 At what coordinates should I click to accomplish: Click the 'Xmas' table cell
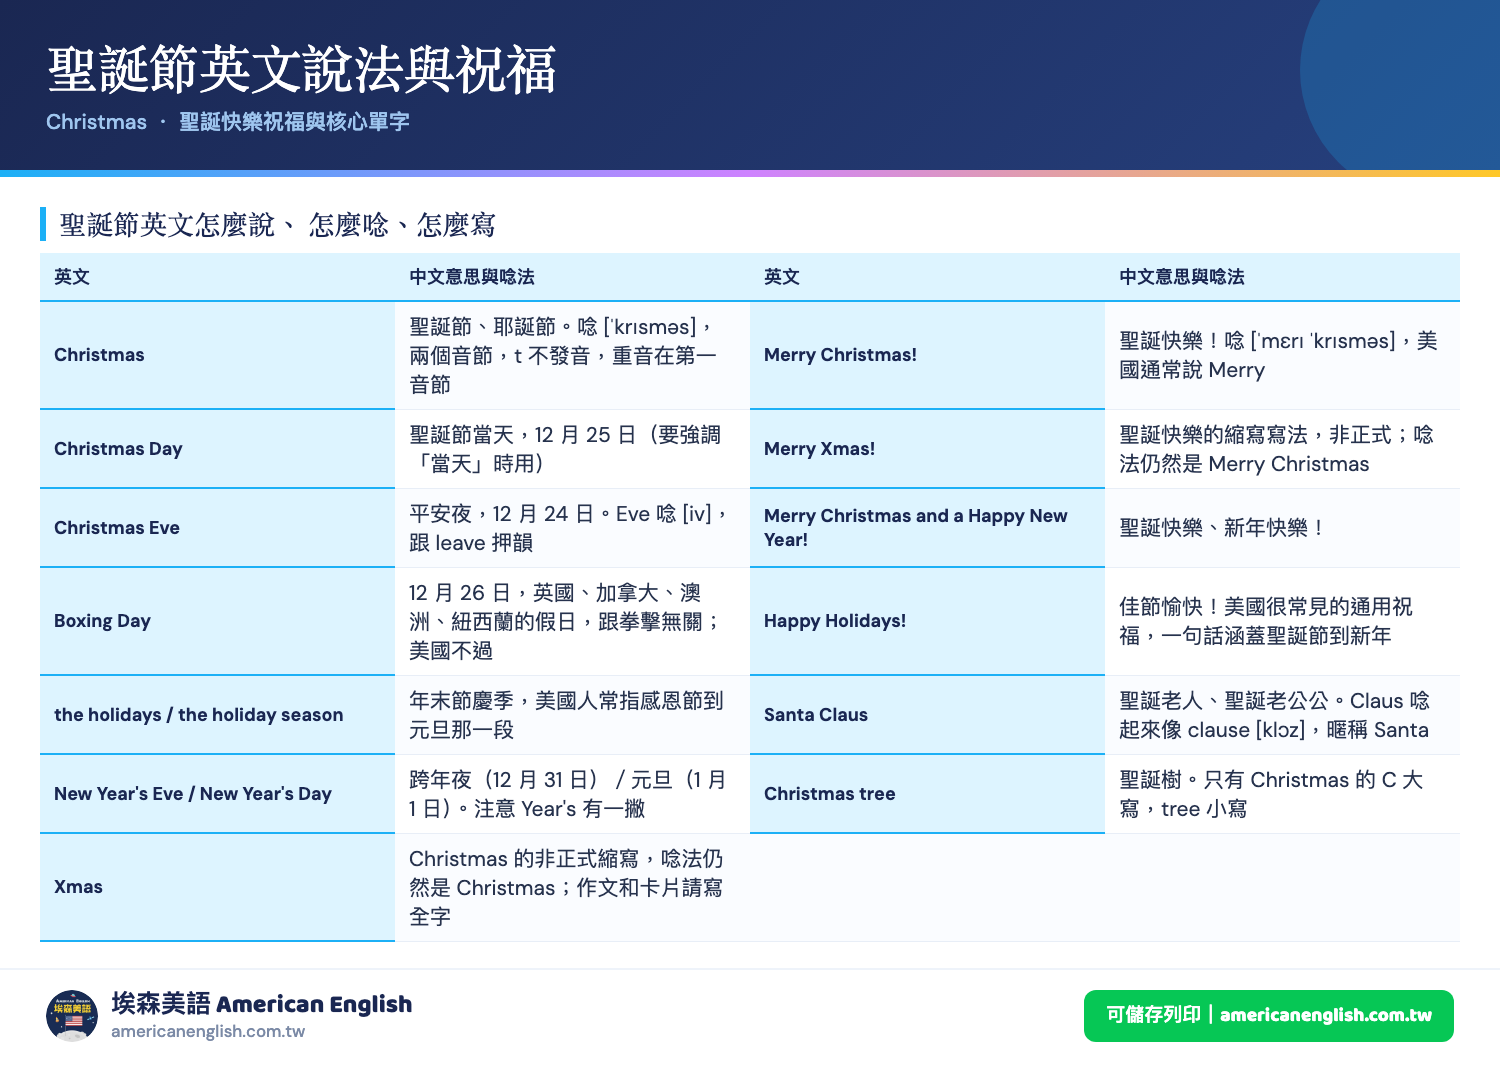coord(217,887)
